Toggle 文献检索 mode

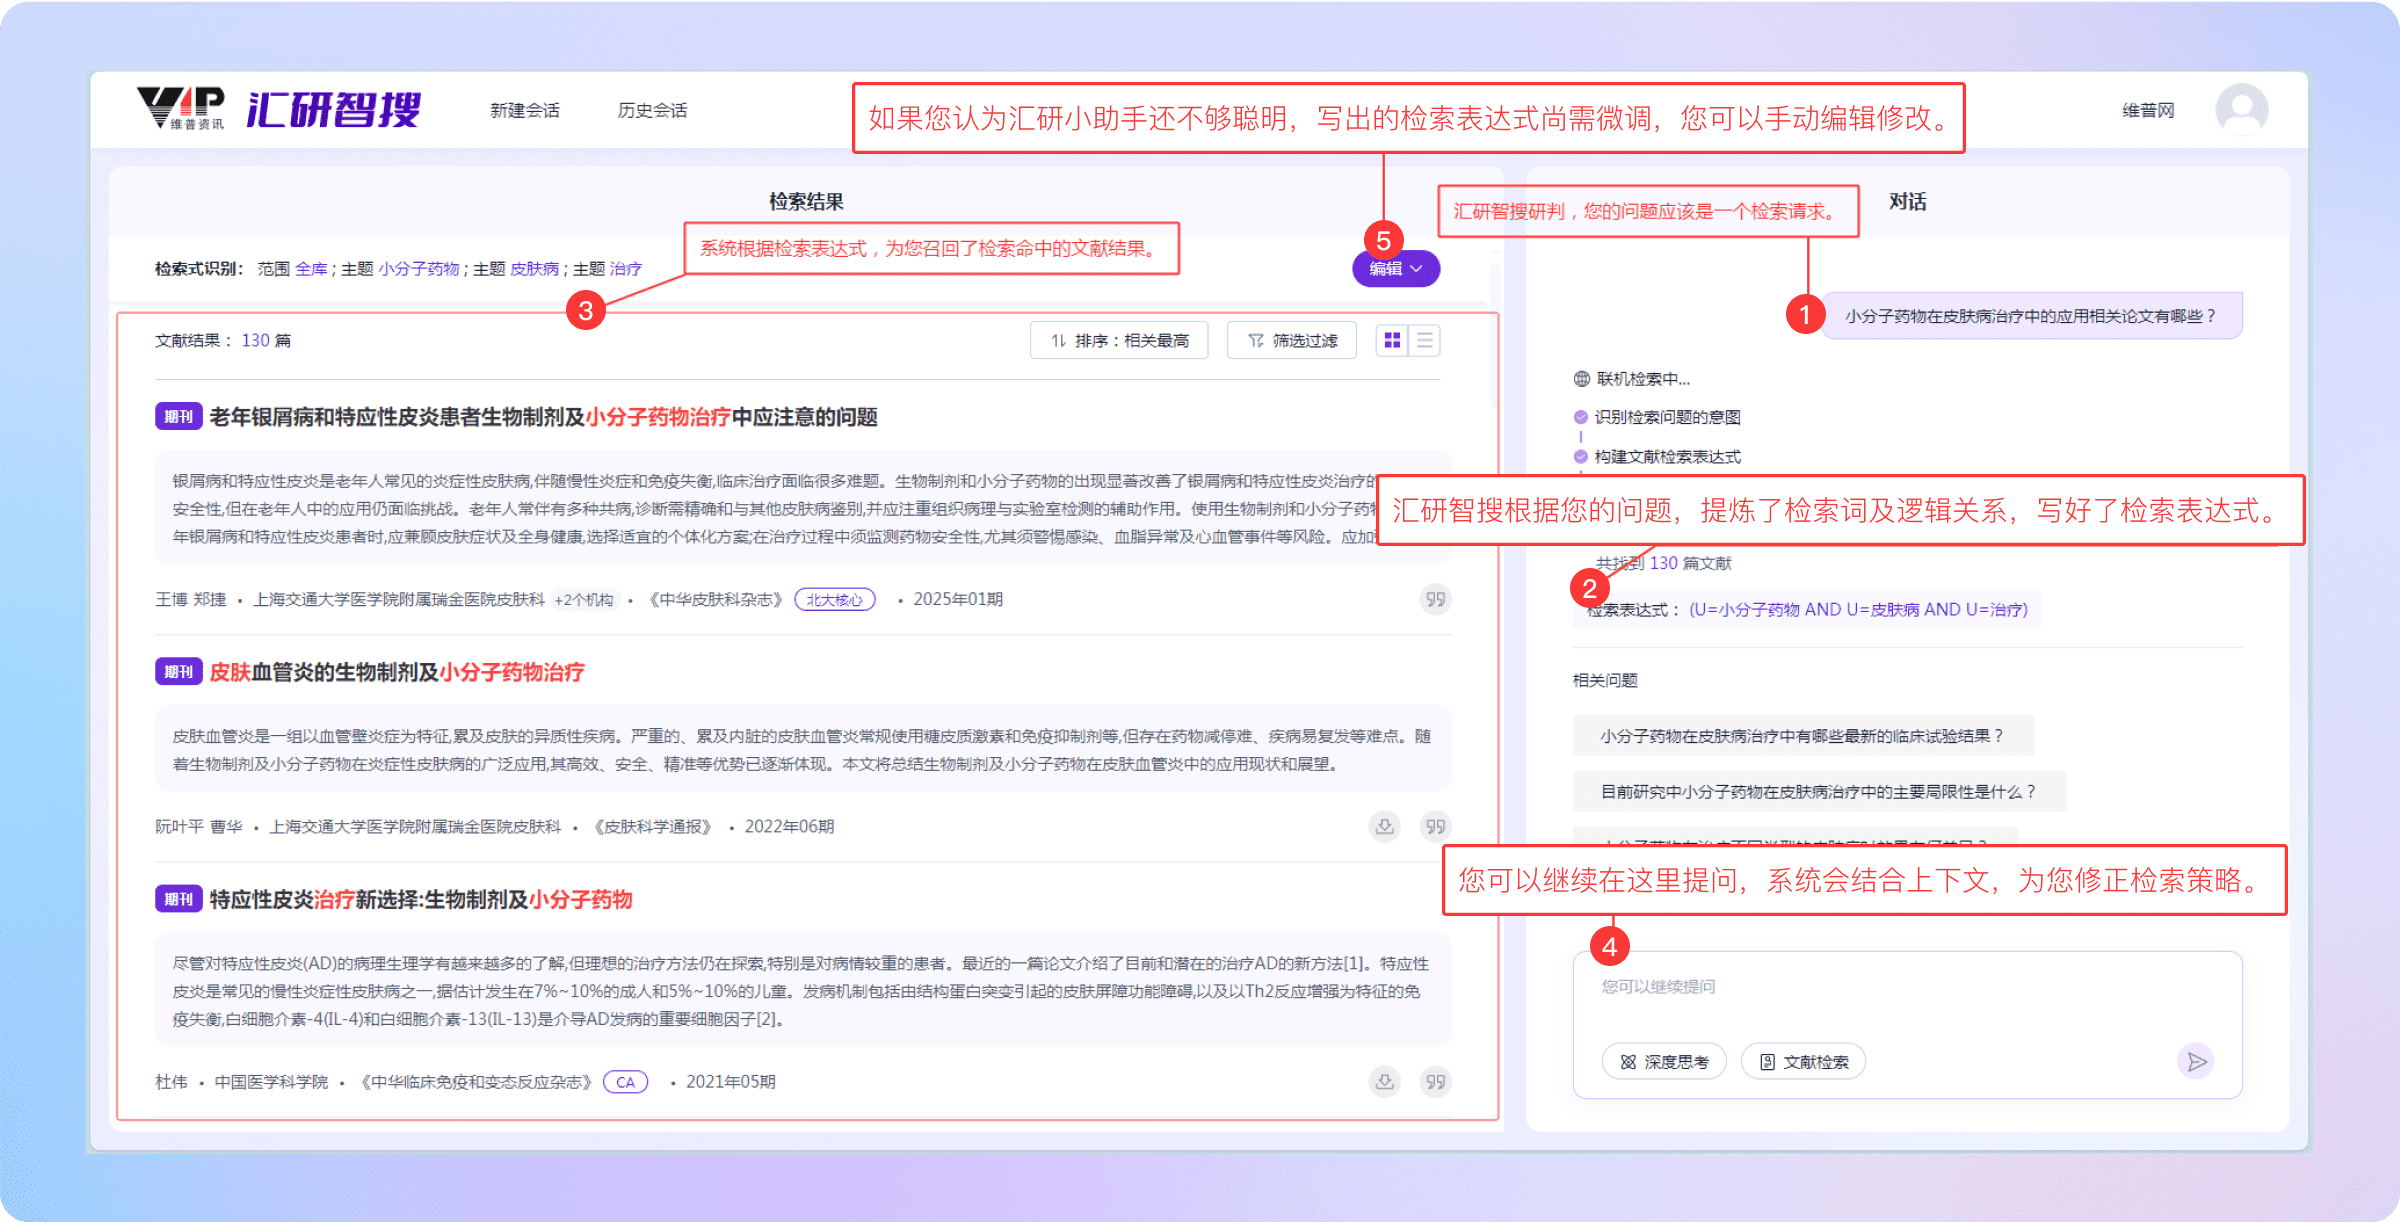[x=1803, y=1061]
